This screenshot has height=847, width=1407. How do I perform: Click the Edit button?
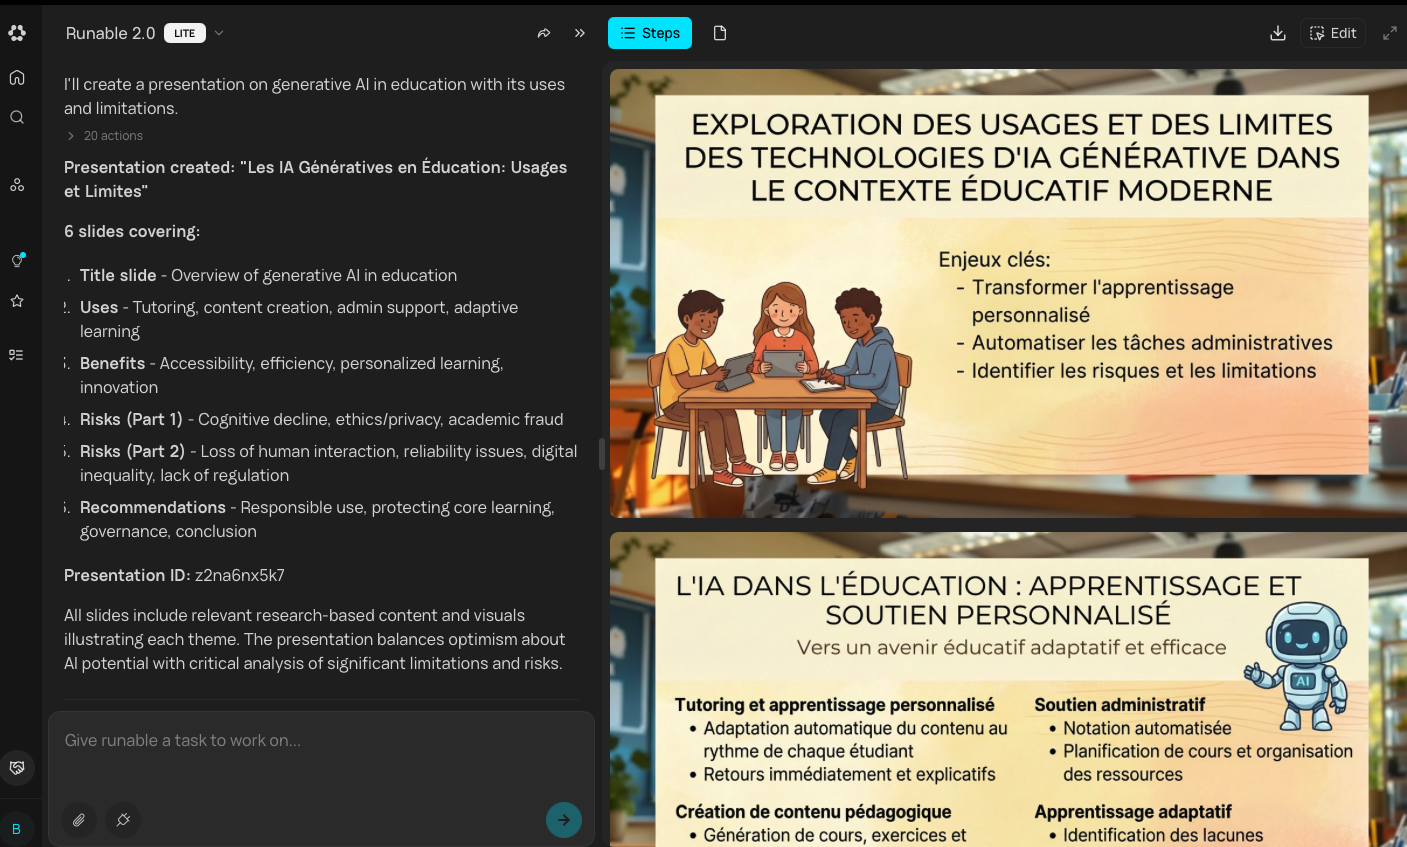tap(1333, 33)
